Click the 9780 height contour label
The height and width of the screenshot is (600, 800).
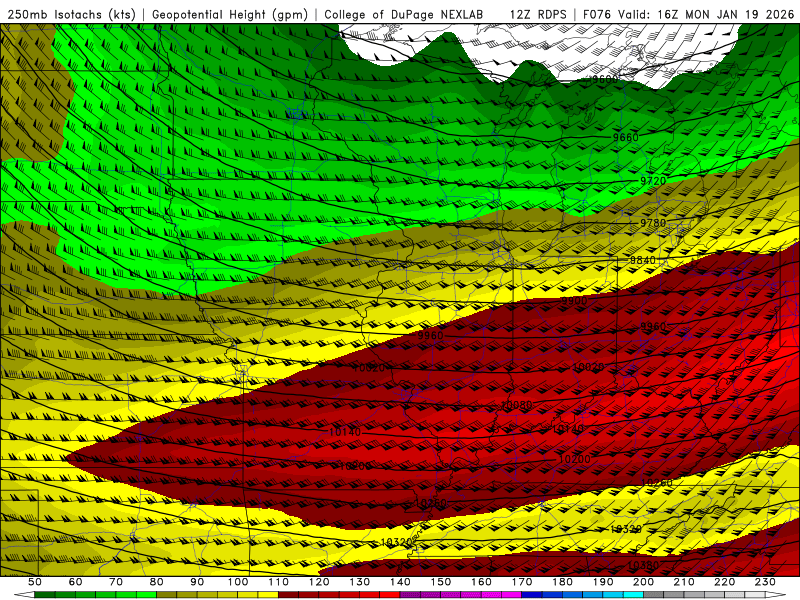click(x=653, y=223)
